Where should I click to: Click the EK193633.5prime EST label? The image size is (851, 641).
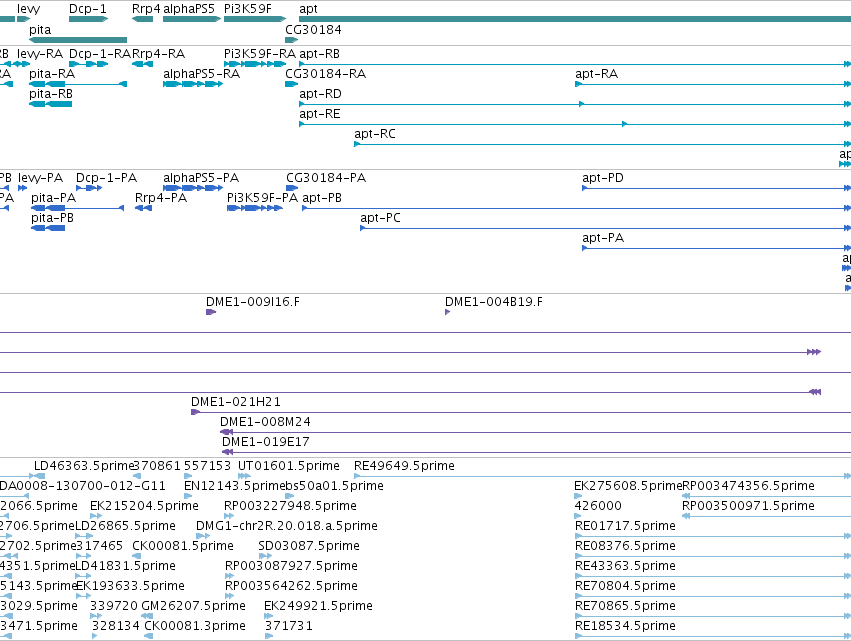(x=130, y=586)
